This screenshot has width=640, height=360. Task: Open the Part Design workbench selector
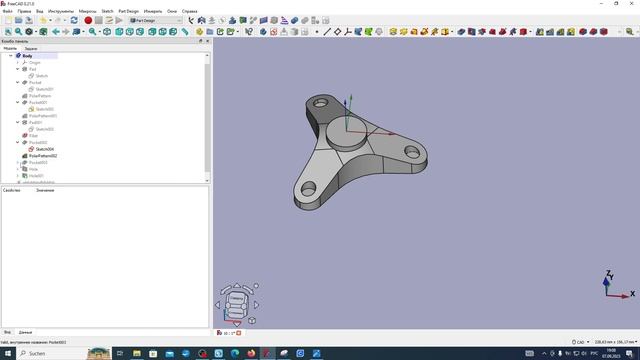coord(156,20)
